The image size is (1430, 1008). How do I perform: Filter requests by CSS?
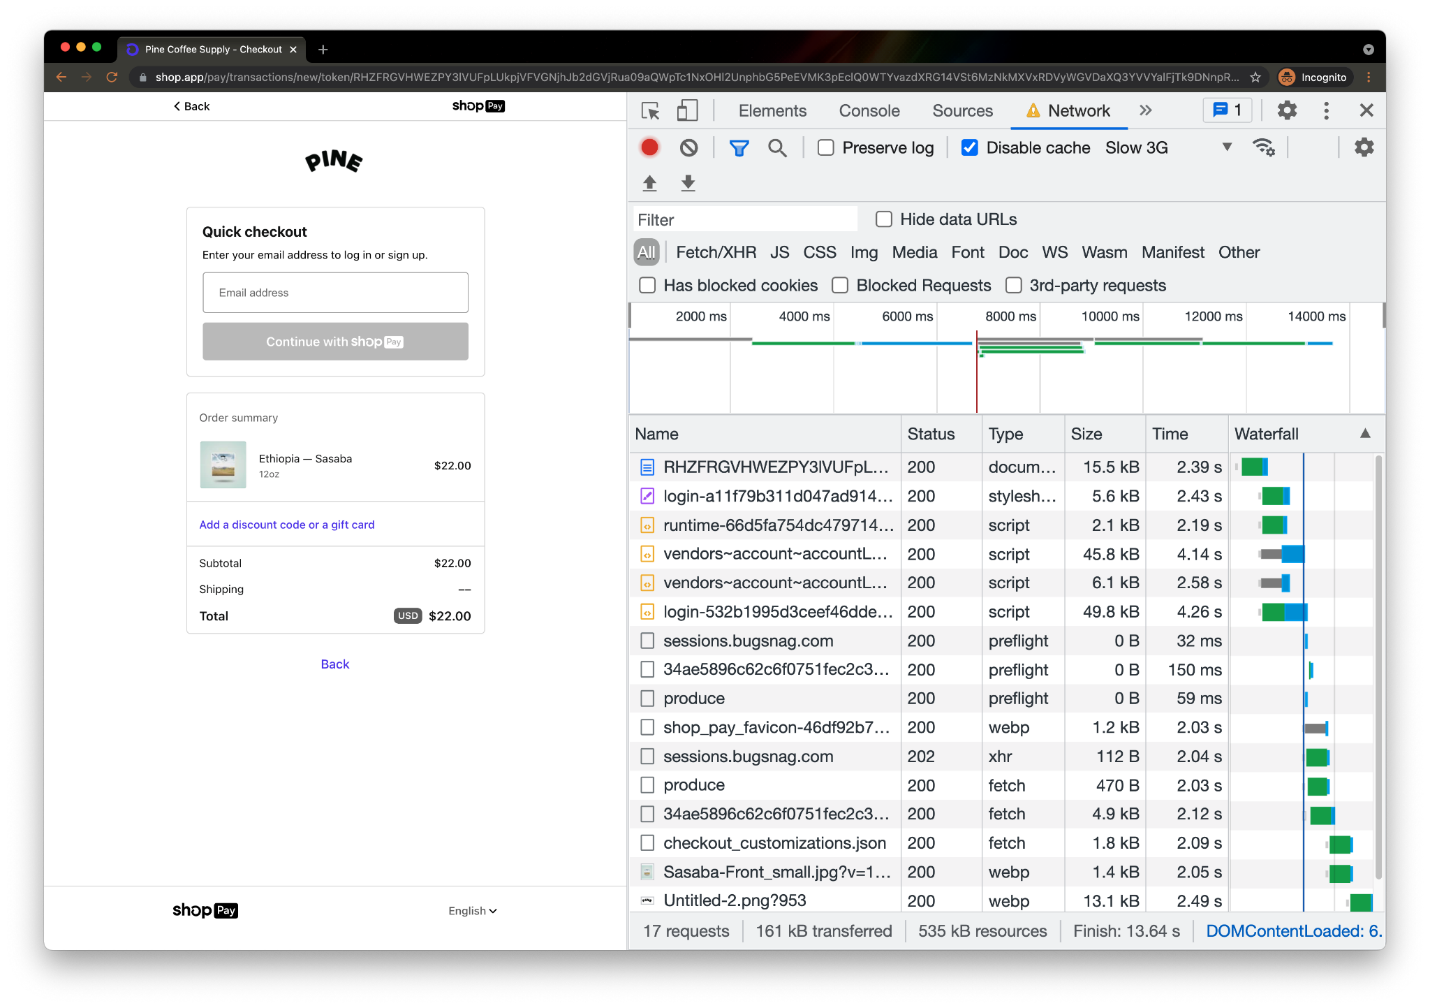click(x=820, y=252)
